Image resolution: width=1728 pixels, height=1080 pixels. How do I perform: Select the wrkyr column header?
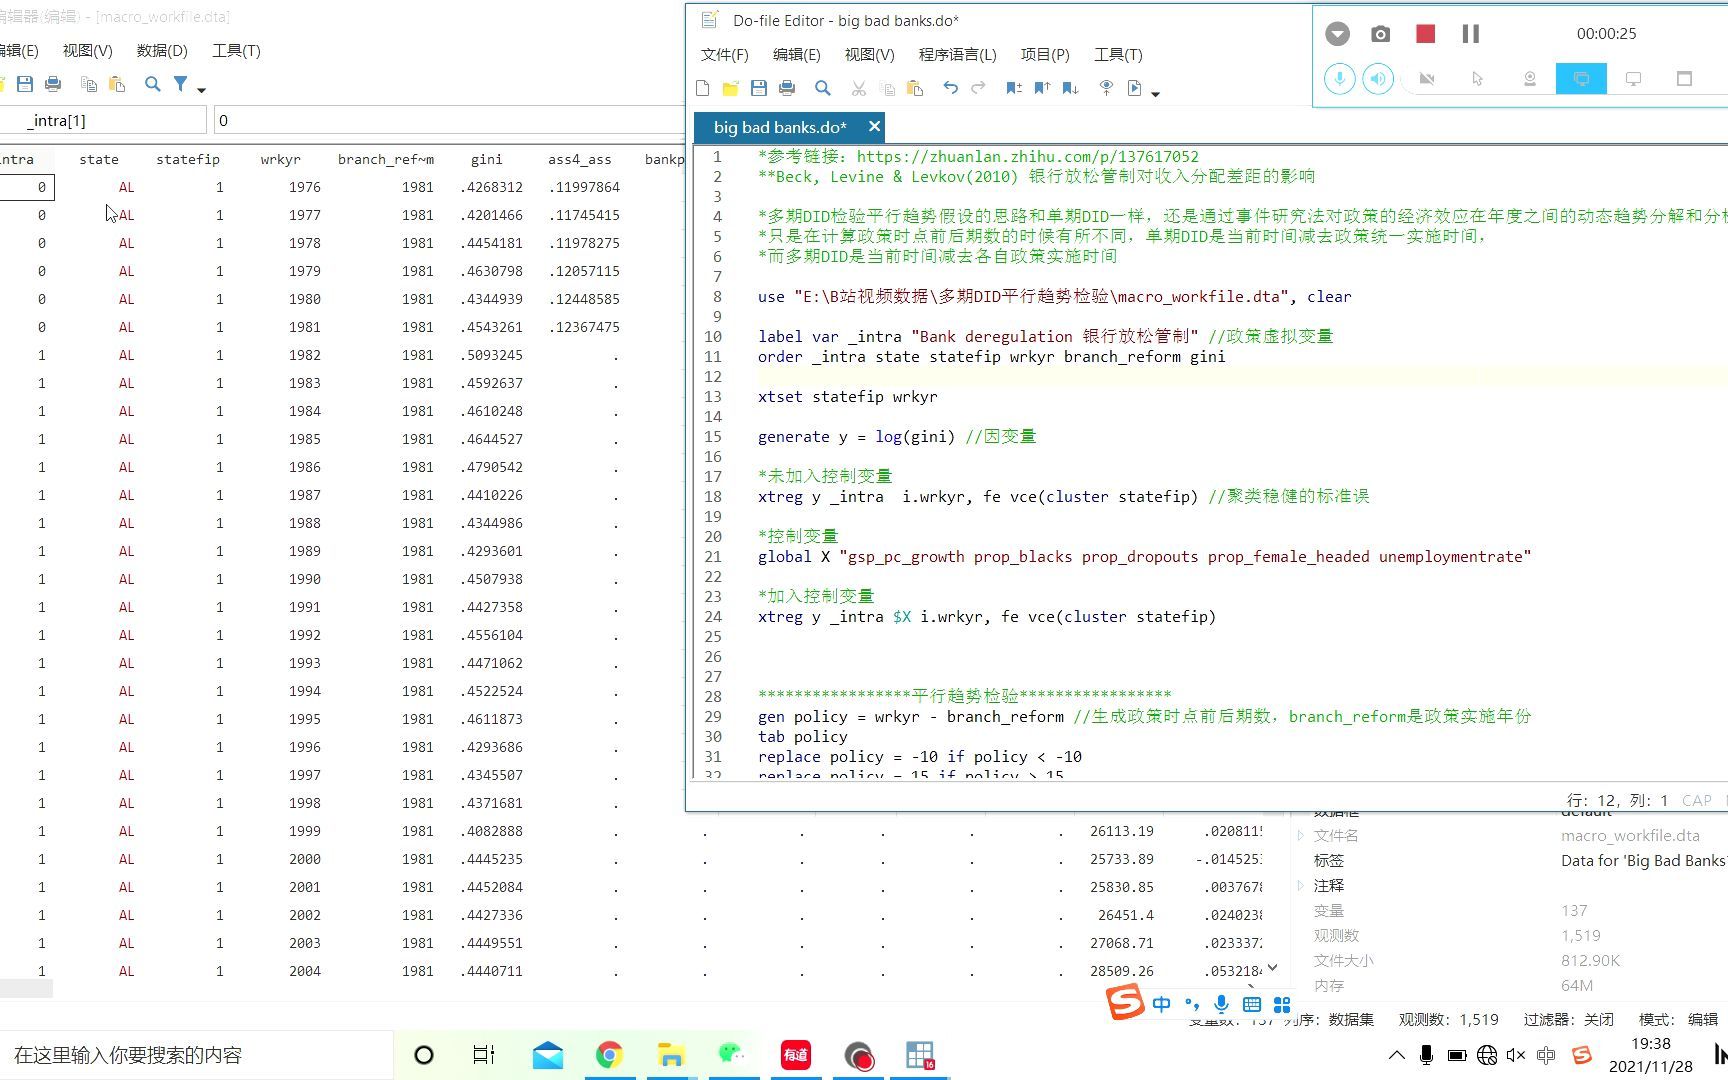pyautogui.click(x=280, y=159)
